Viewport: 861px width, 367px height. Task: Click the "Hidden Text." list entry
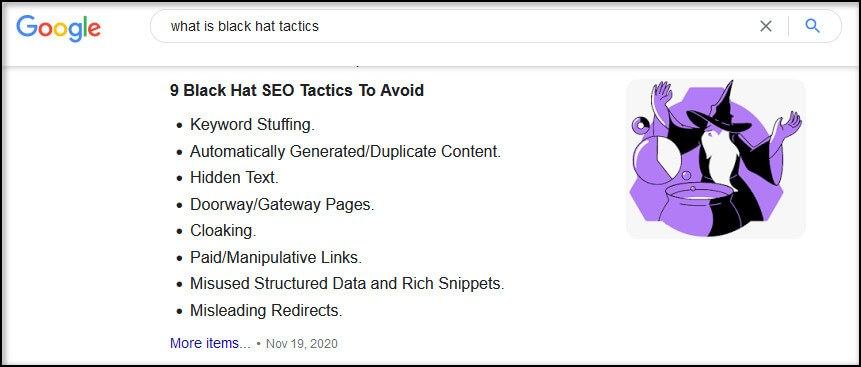coord(234,178)
